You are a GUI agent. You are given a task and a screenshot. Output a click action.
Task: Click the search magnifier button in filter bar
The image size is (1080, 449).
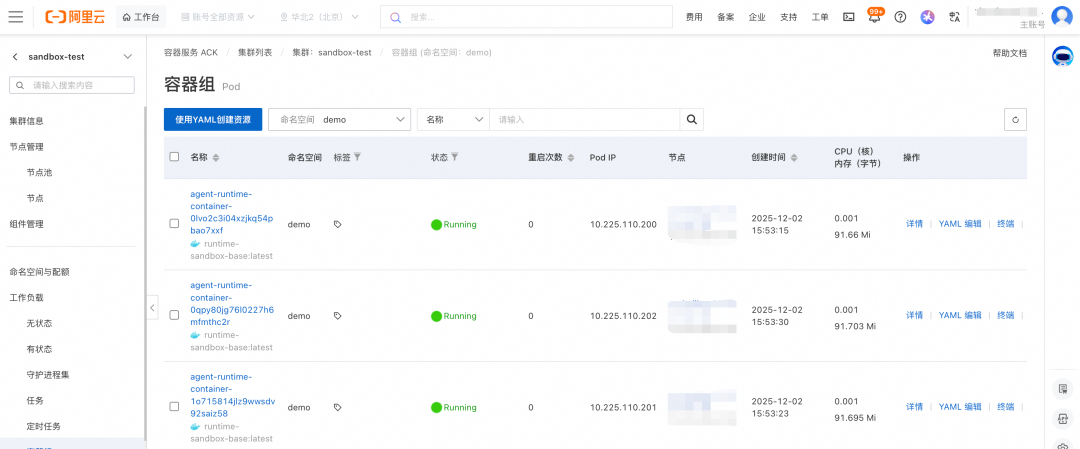[x=692, y=119]
